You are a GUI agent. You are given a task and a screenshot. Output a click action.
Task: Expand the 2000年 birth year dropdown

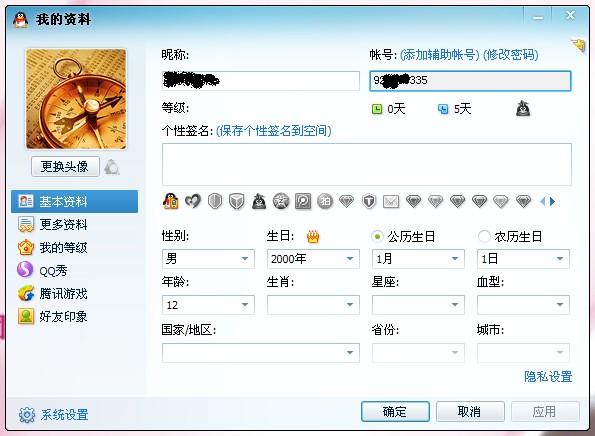click(313, 259)
